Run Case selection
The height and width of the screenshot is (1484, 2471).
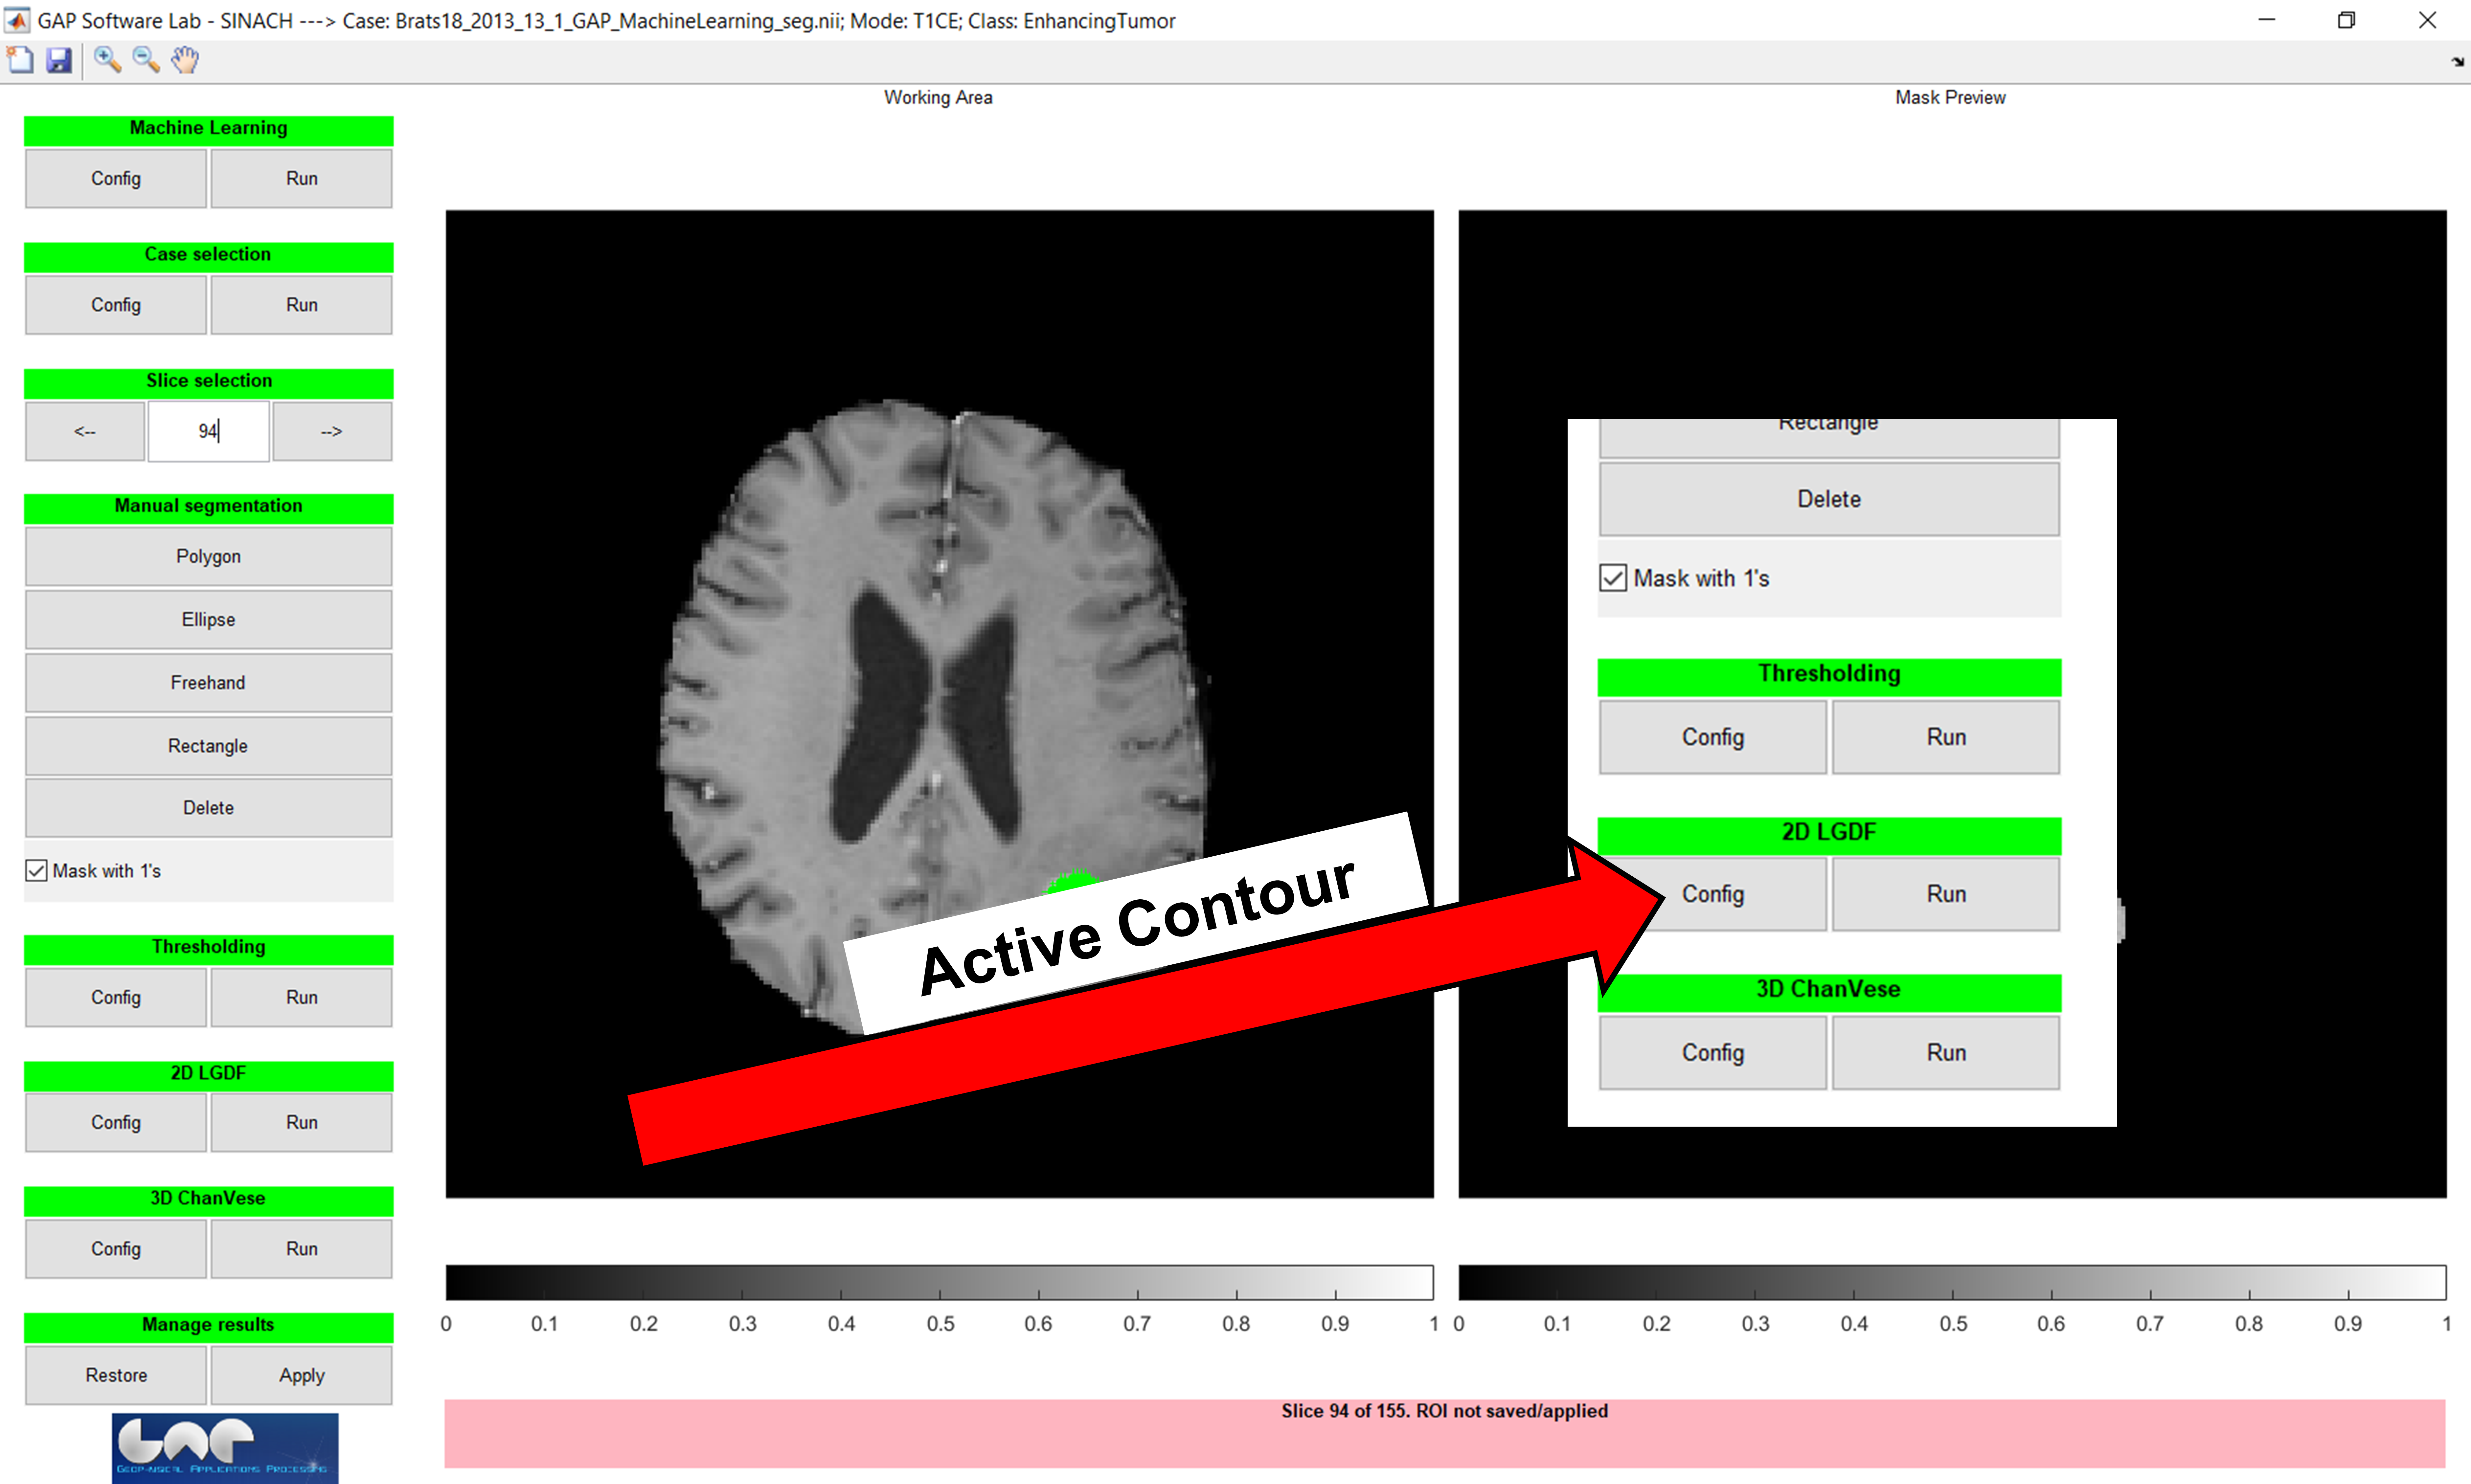click(302, 305)
